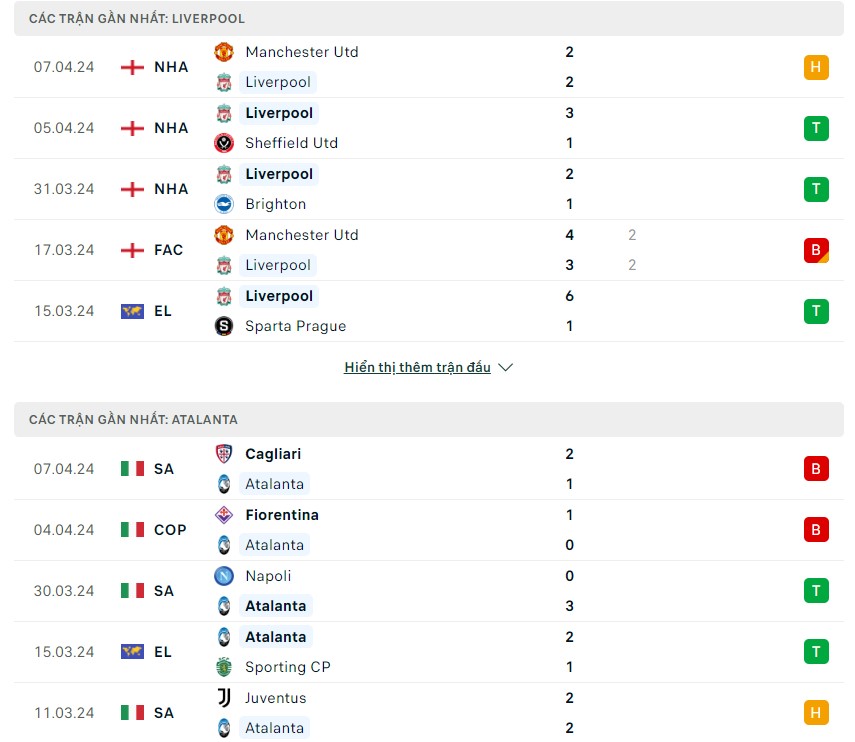Click the Fiorentina club crest icon

point(224,515)
